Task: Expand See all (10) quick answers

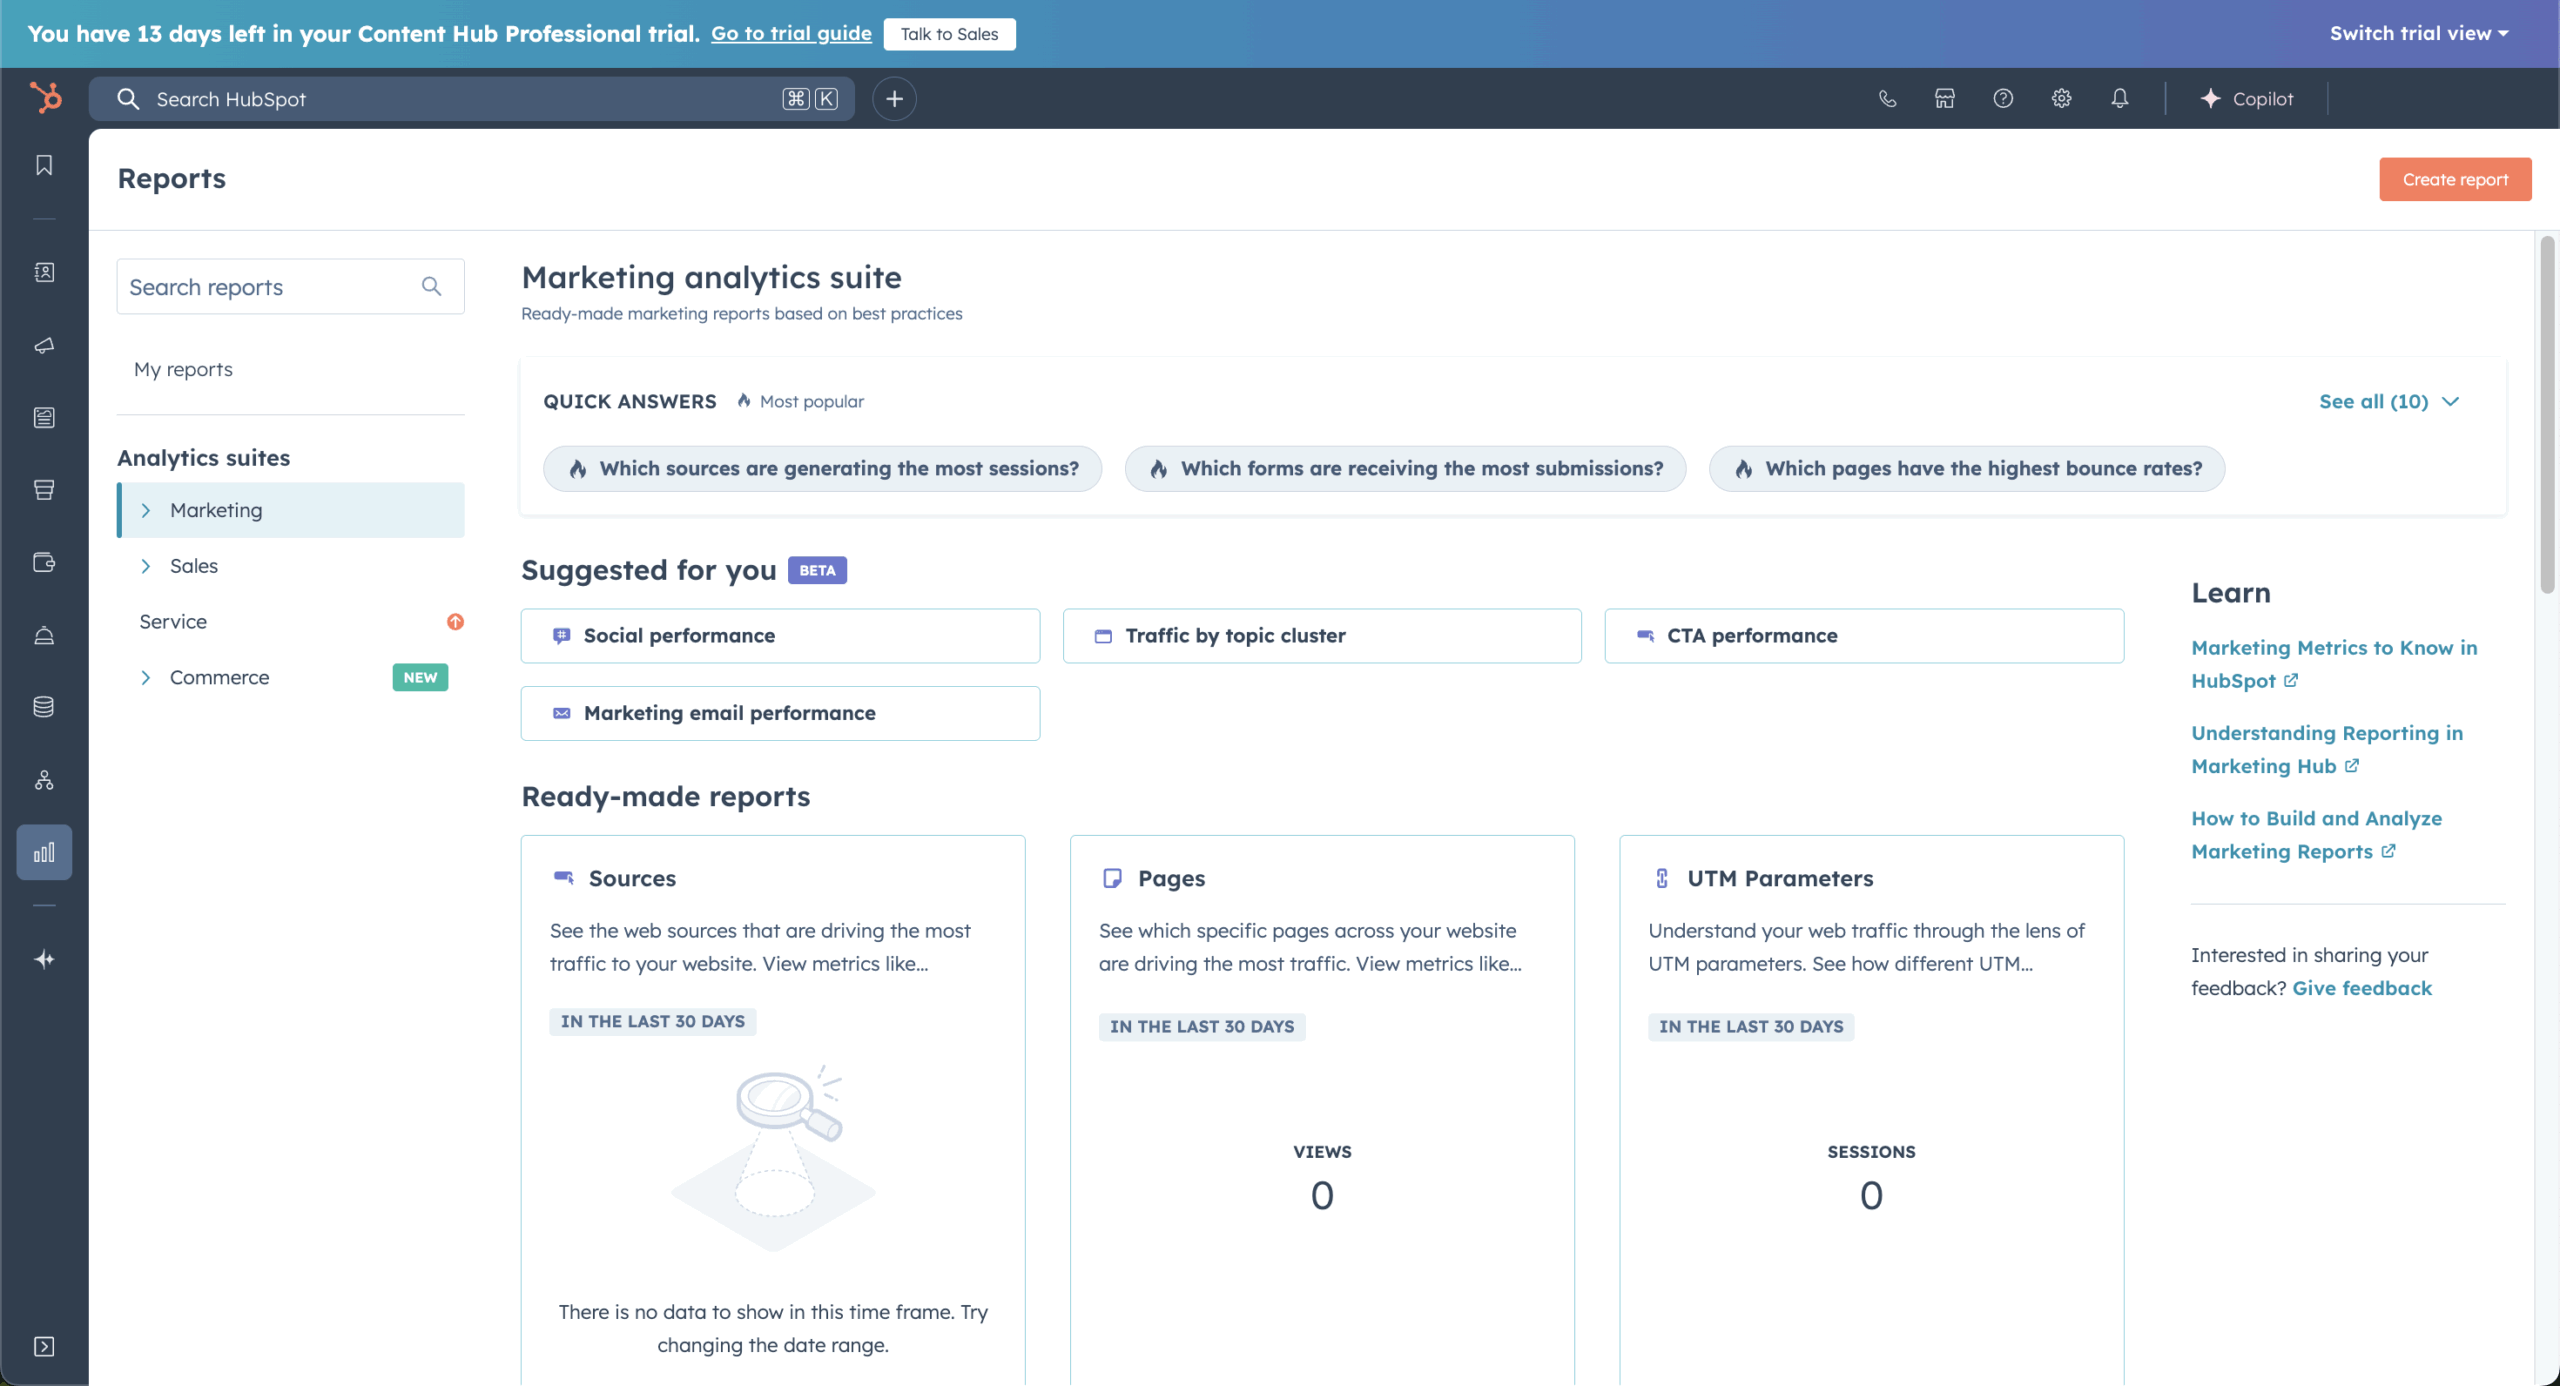Action: 2389,401
